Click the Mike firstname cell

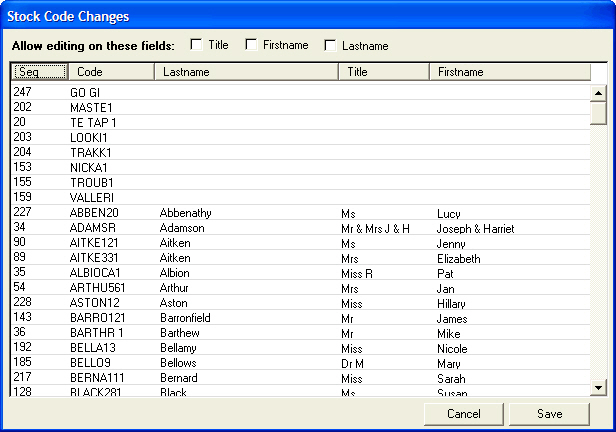coord(449,334)
